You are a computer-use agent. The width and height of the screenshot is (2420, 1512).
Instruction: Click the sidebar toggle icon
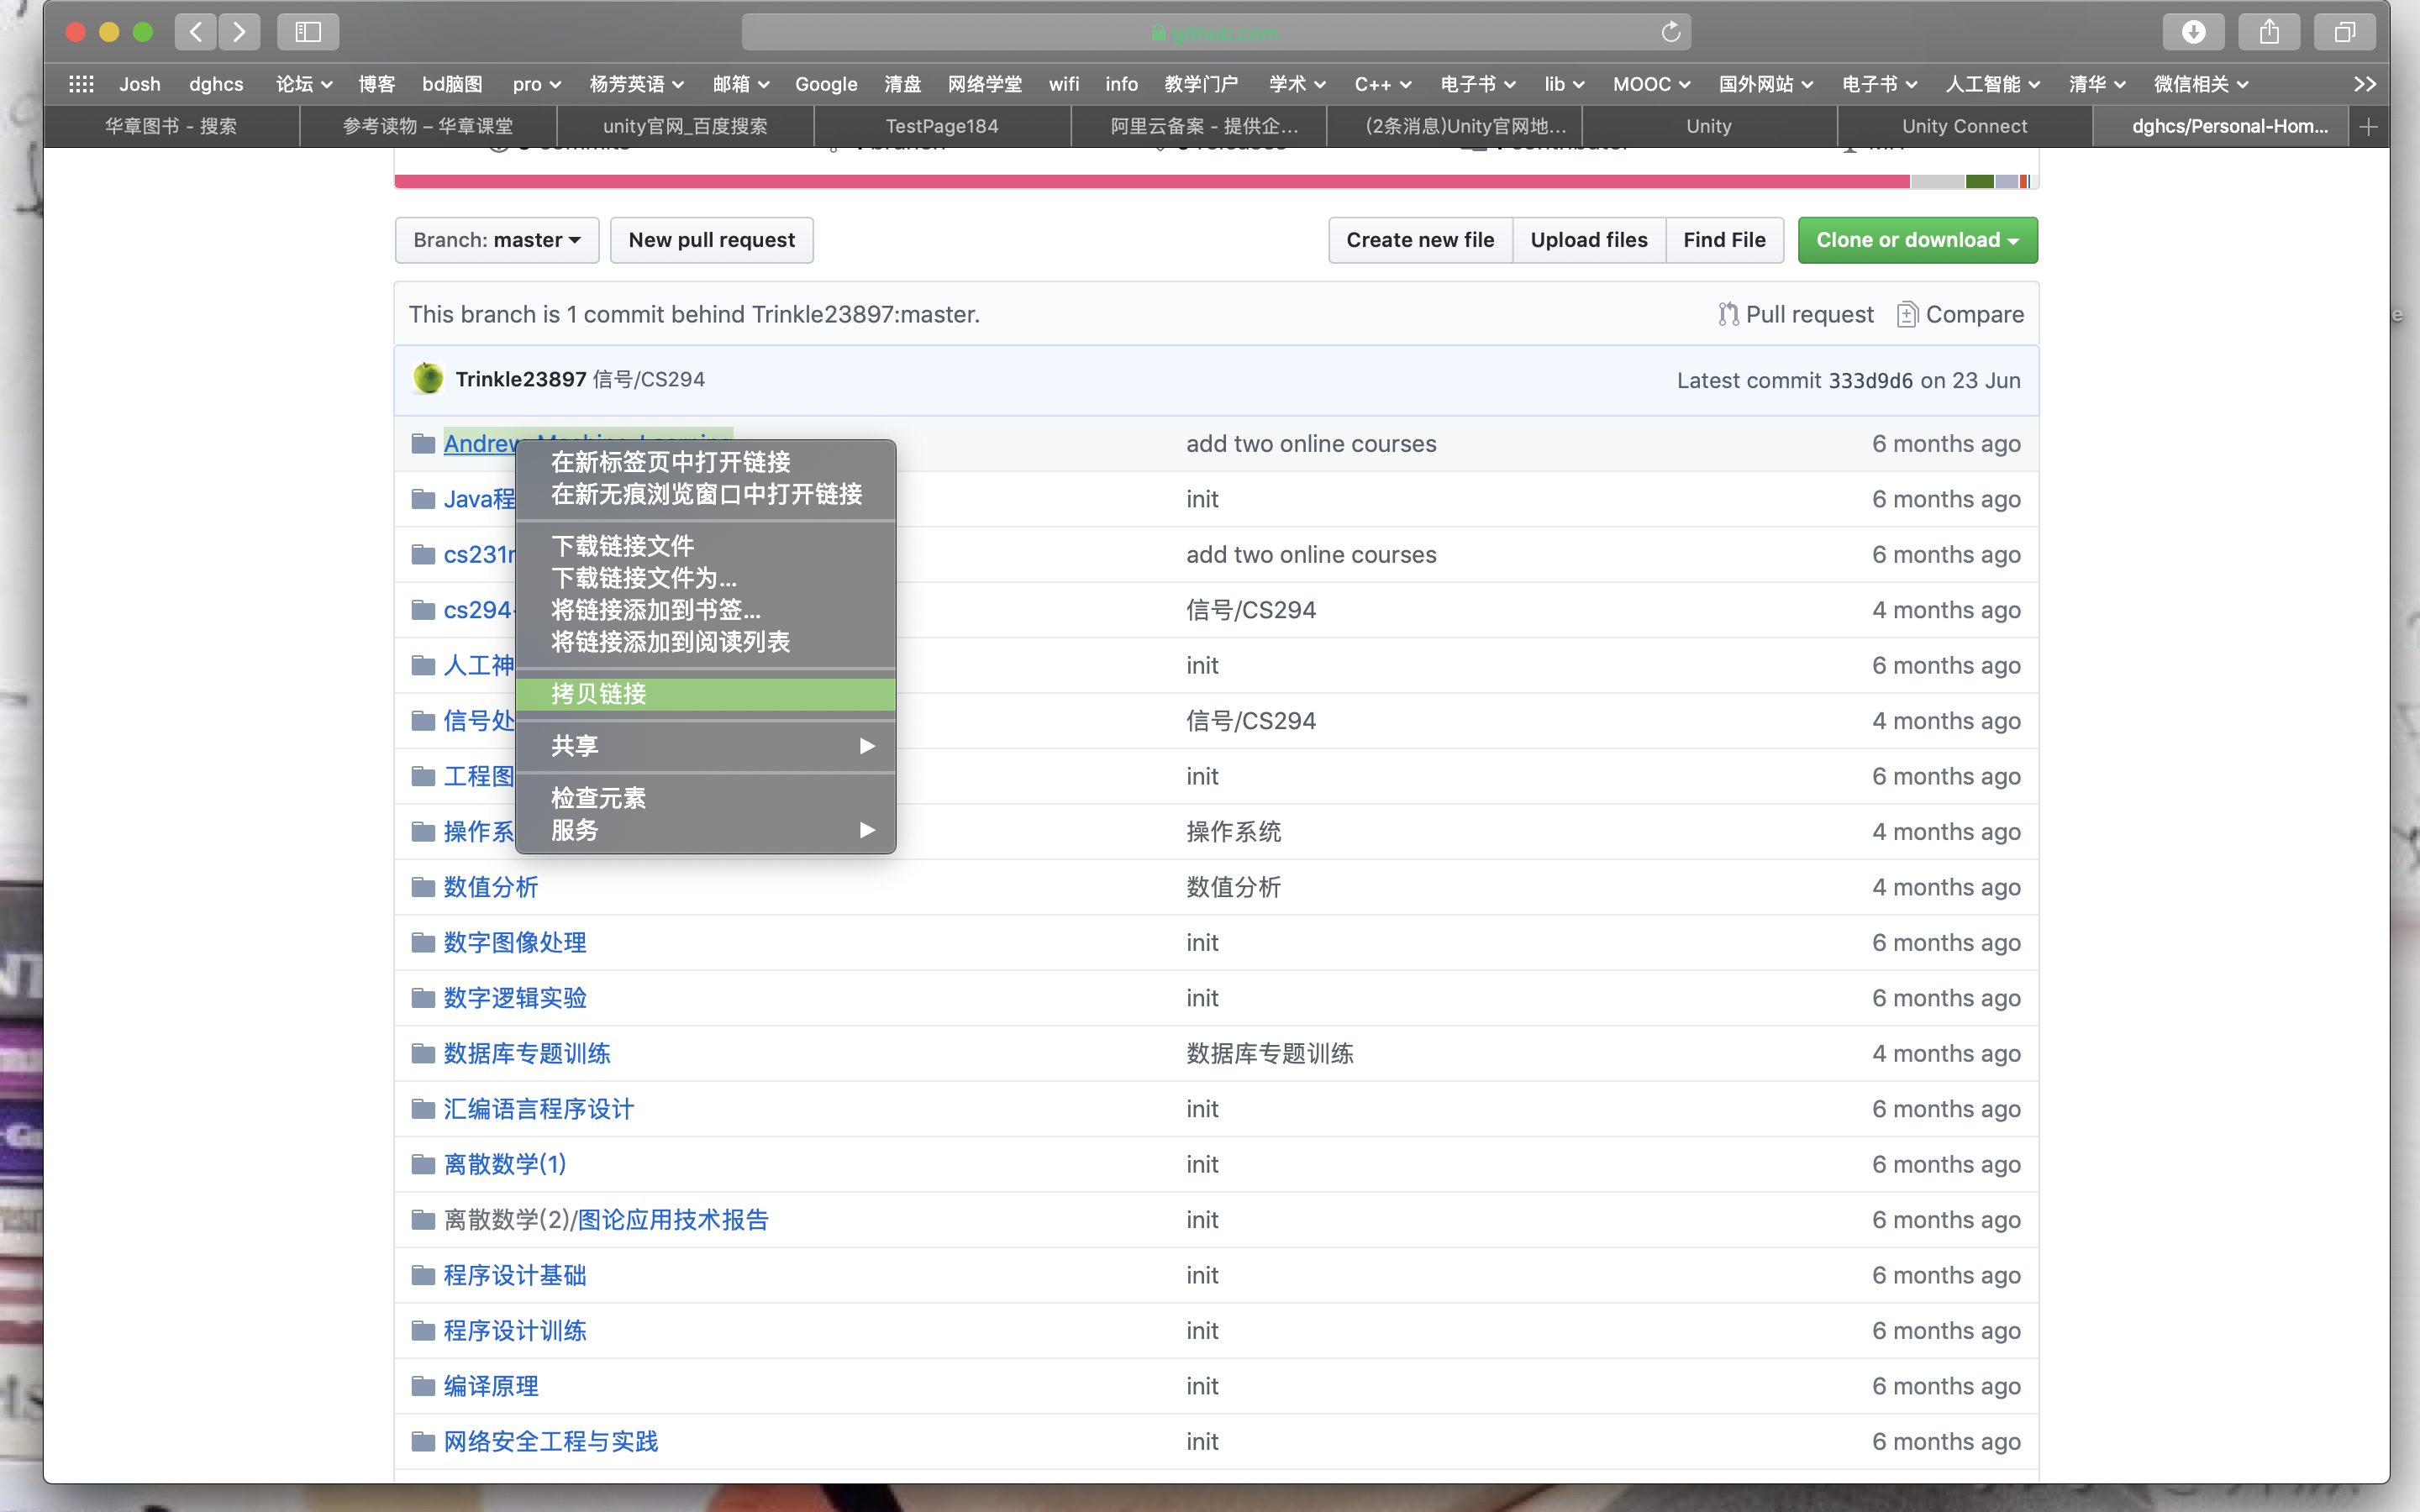[x=307, y=31]
